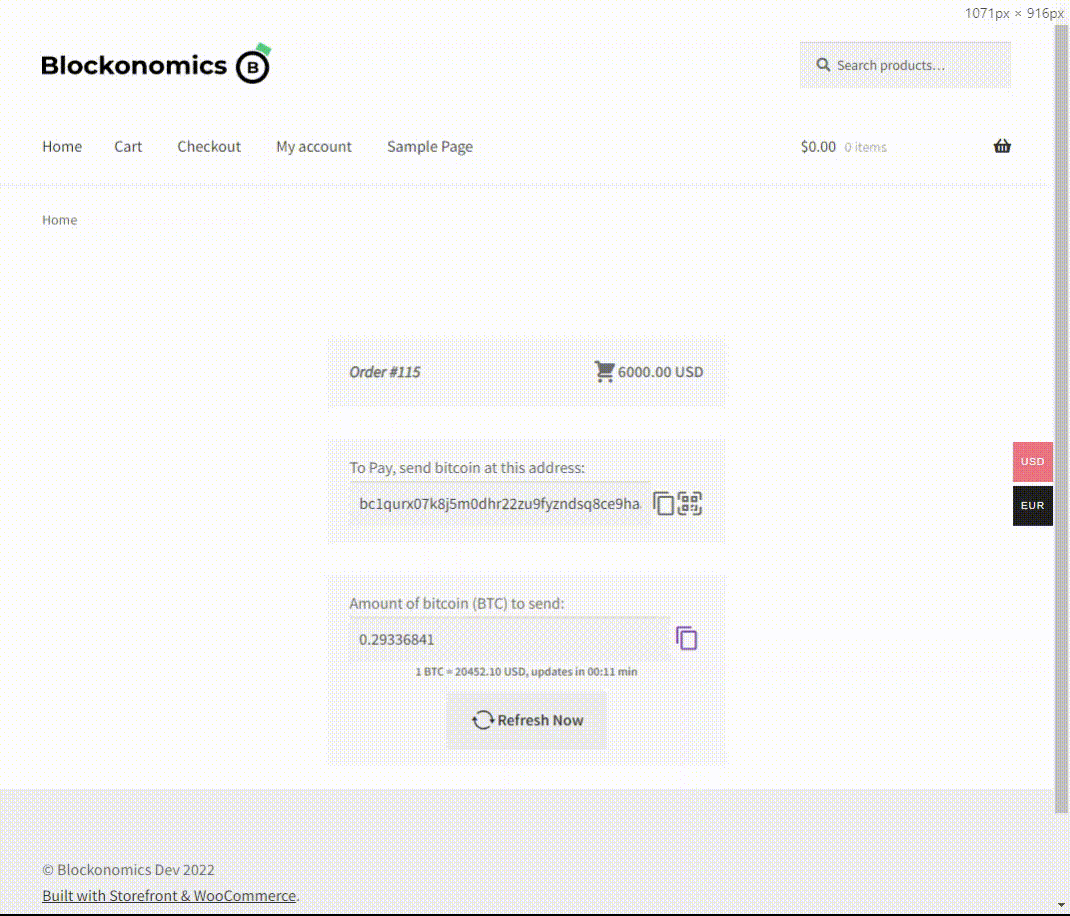1070x916 pixels.
Task: Switch currency to EUR
Action: coord(1032,506)
